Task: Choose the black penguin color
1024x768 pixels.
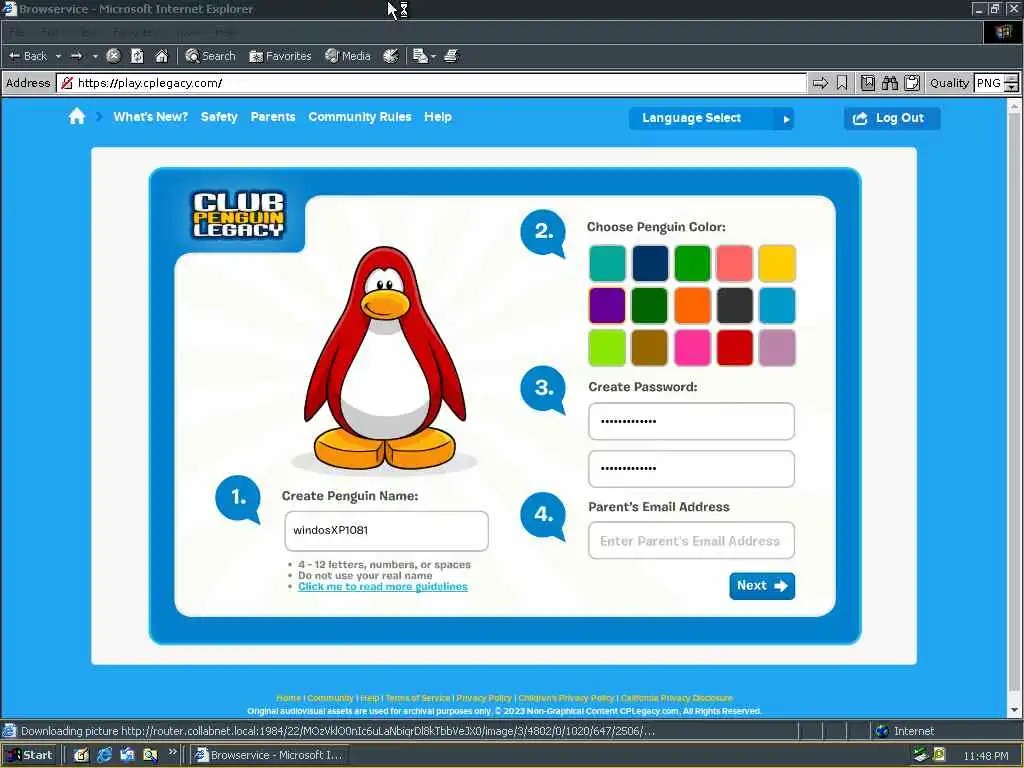Action: tap(735, 306)
